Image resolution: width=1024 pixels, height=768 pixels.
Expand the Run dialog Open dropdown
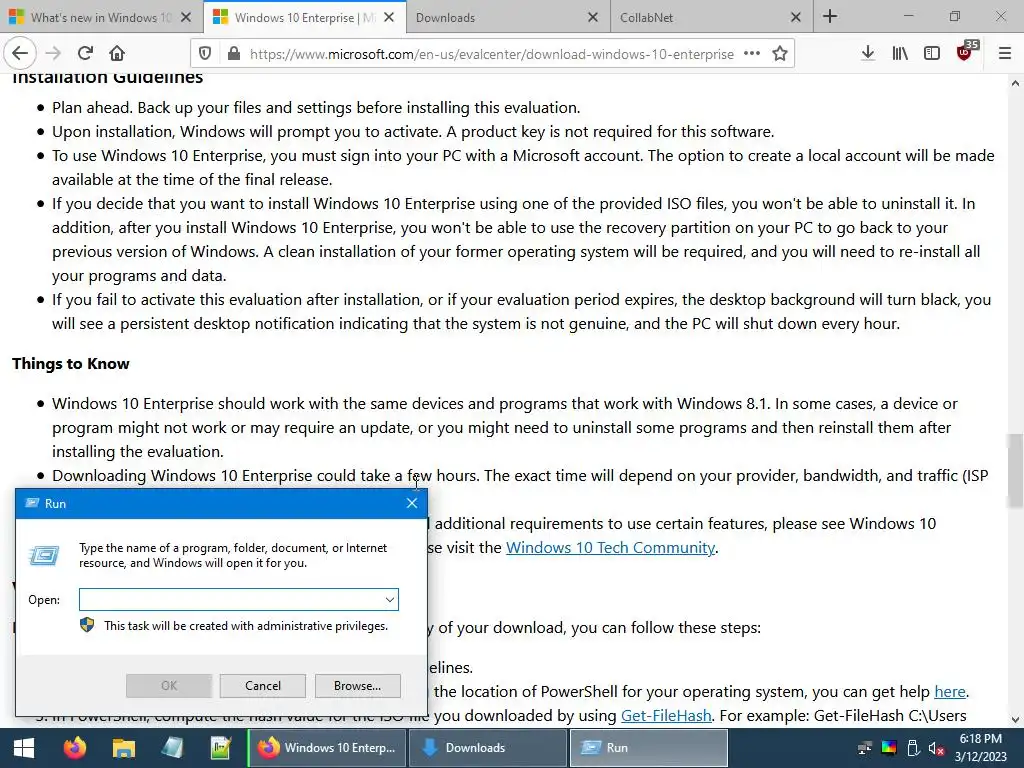(x=390, y=600)
